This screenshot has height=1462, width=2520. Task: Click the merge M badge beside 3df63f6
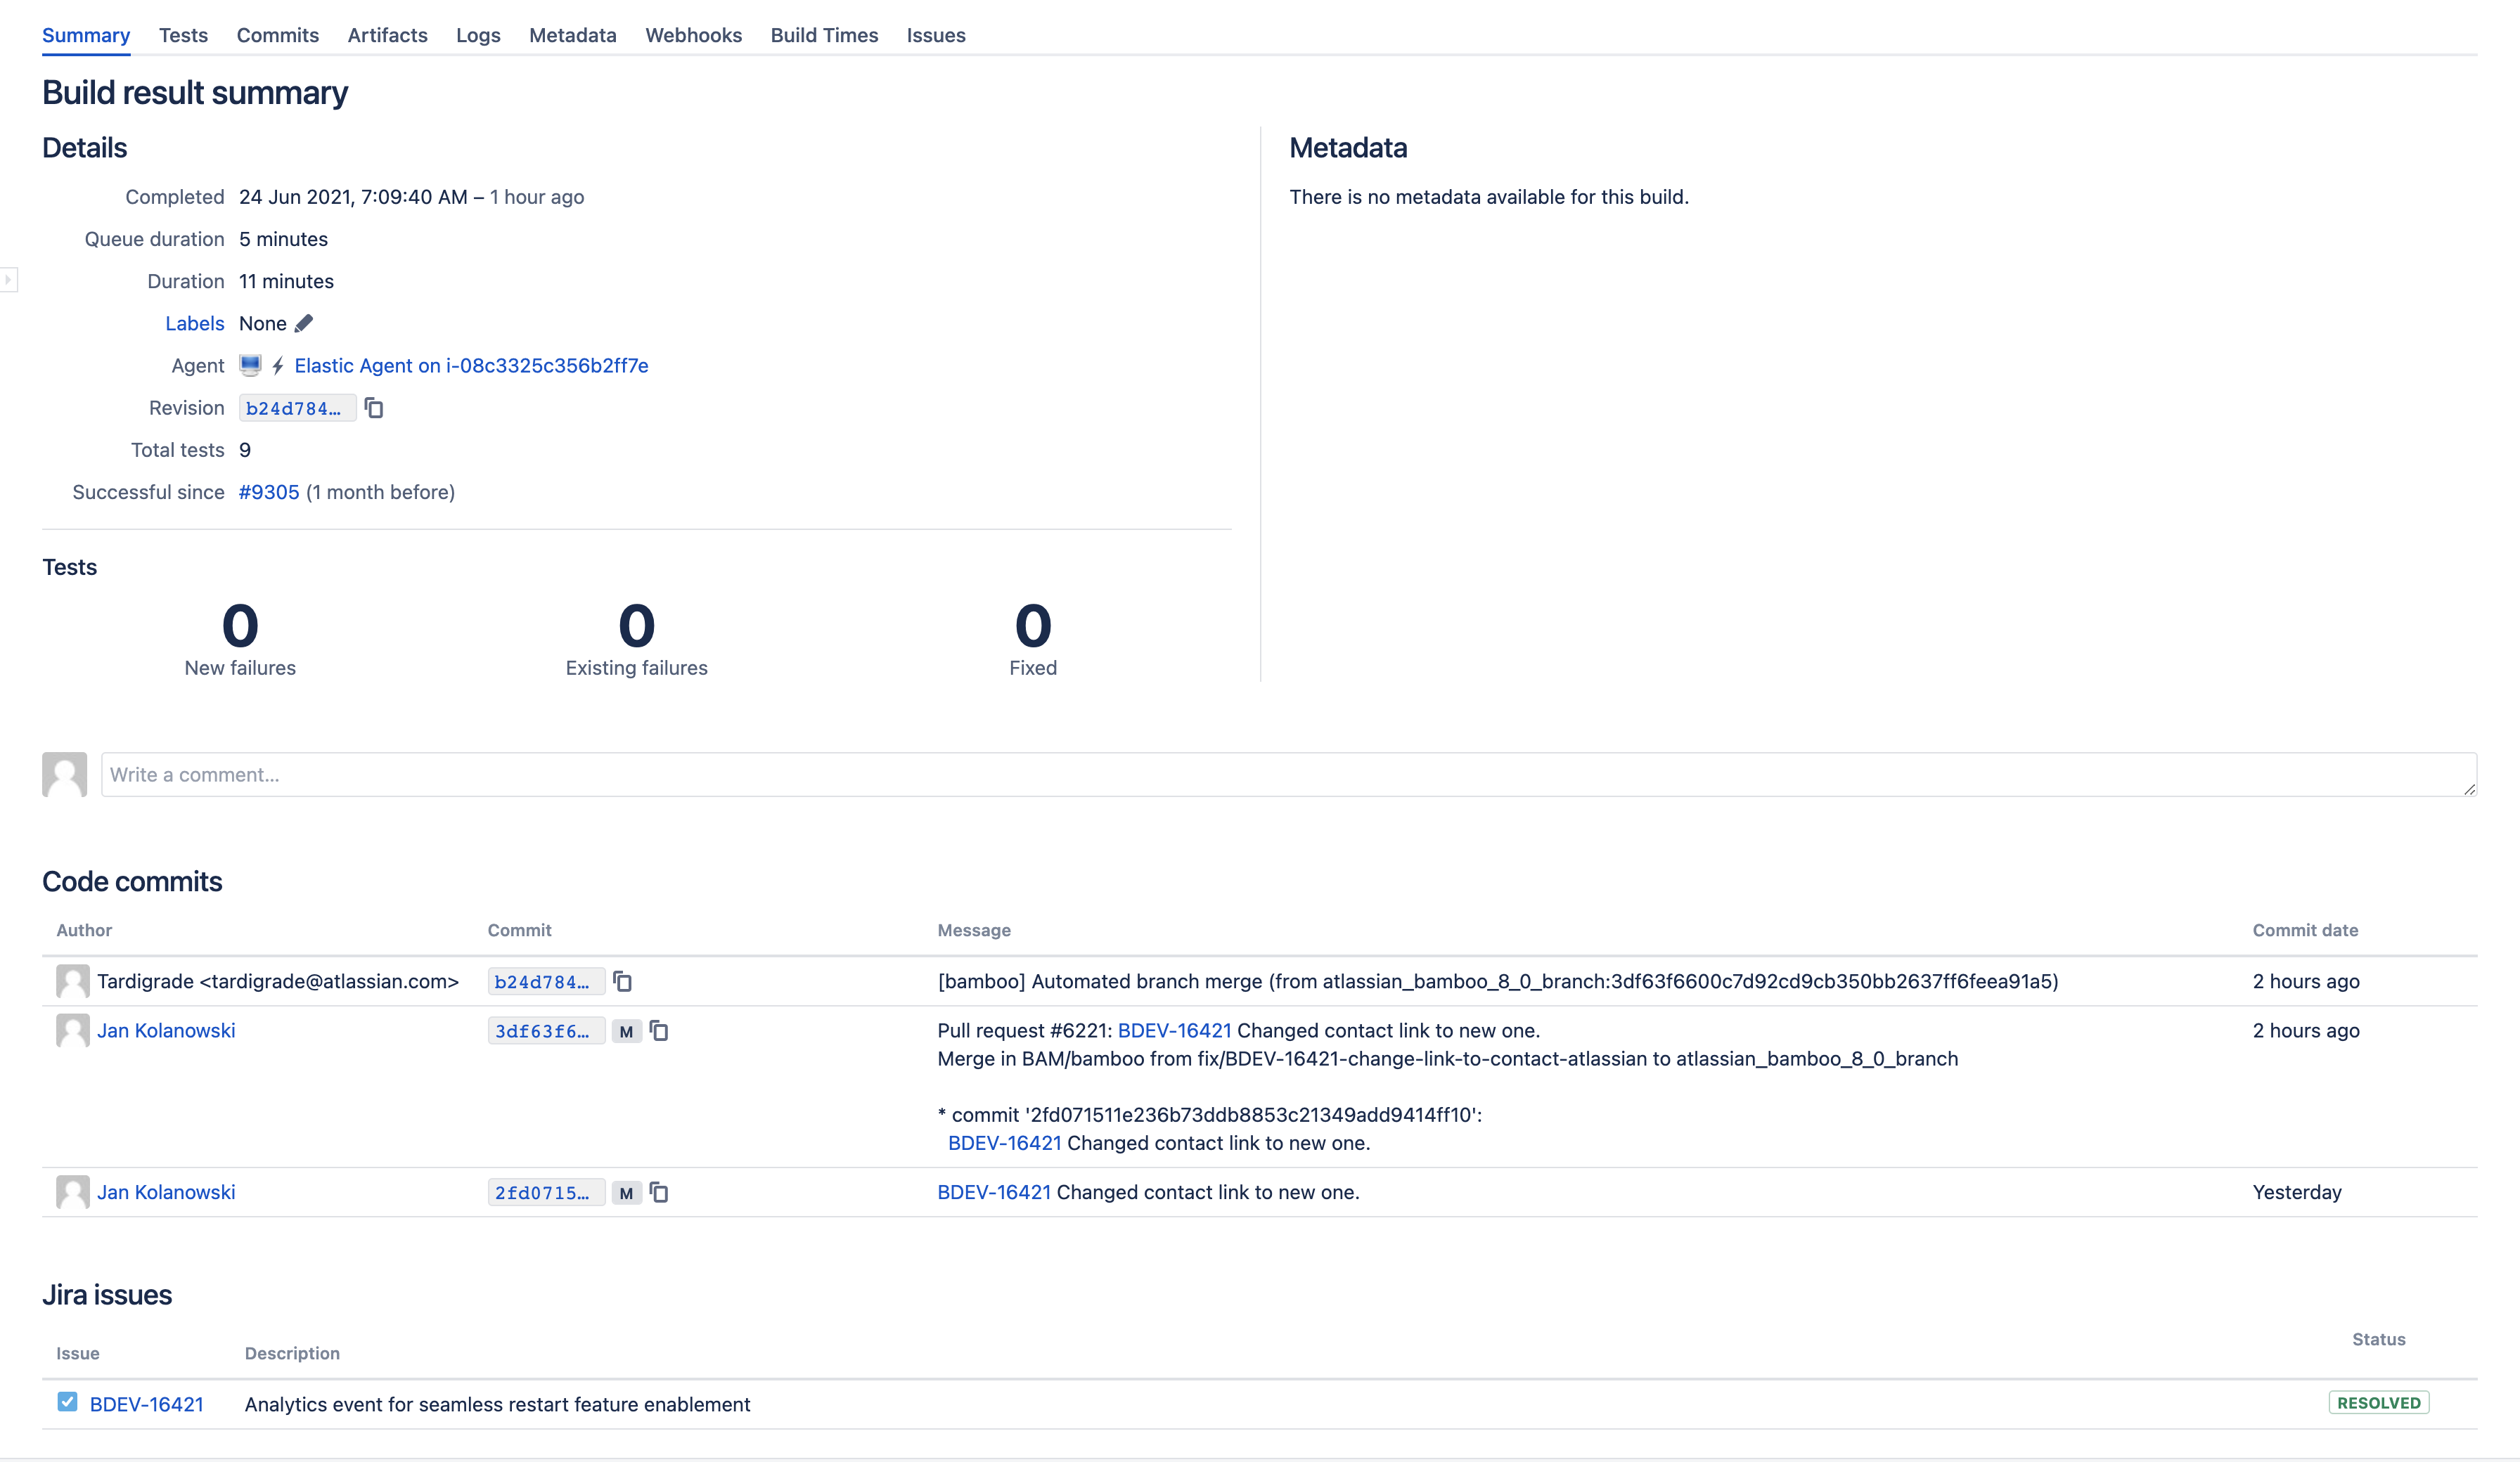[626, 1031]
